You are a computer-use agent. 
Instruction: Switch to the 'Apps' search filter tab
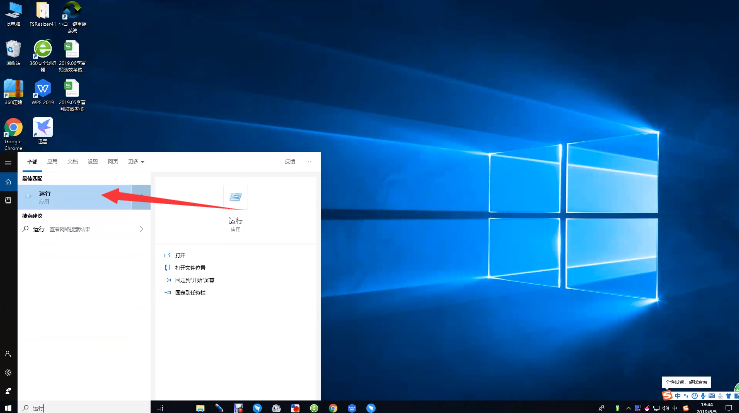click(53, 161)
